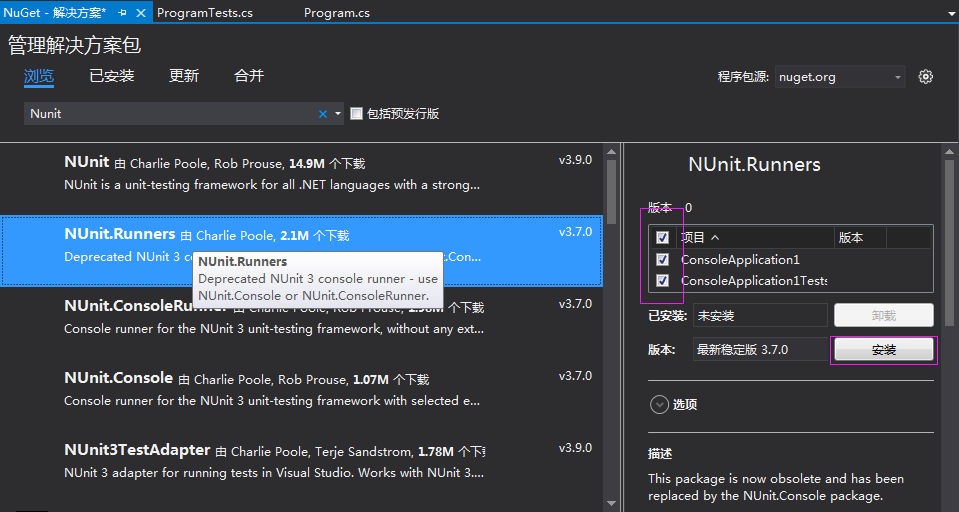Open the ProgramTests.cs document tab
The image size is (959, 512).
click(x=205, y=13)
